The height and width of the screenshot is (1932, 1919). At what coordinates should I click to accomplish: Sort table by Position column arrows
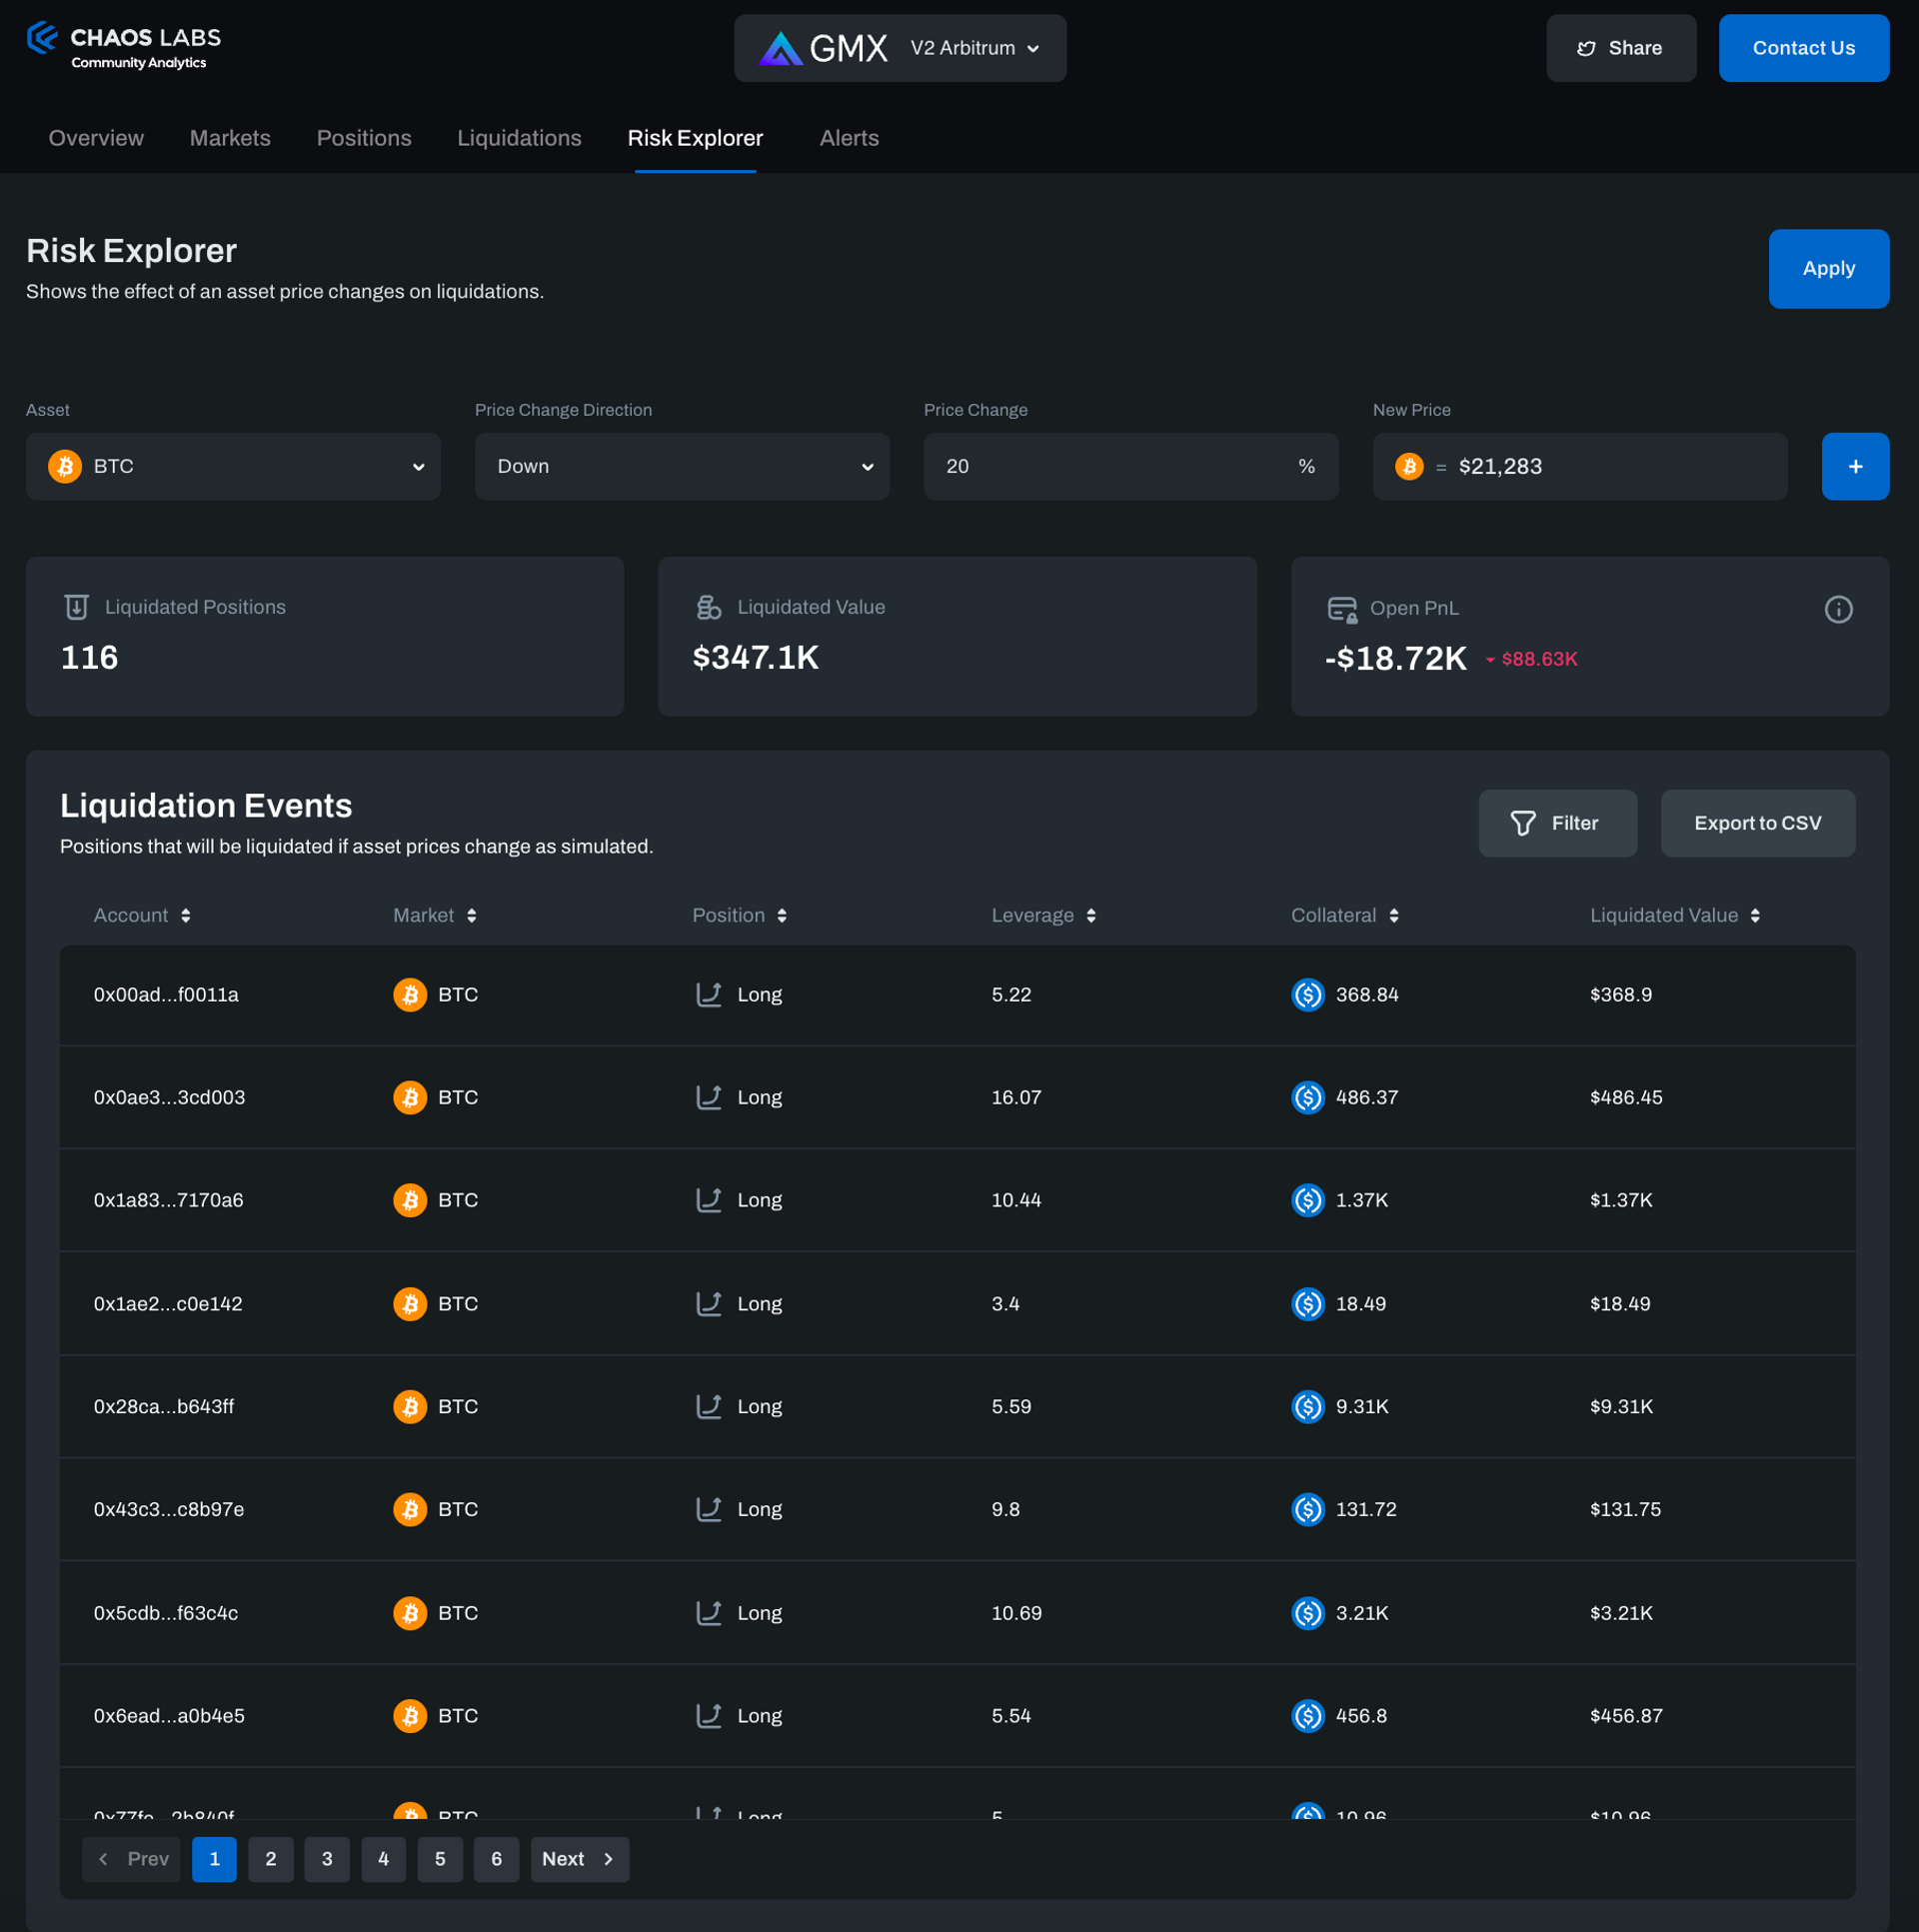click(781, 915)
